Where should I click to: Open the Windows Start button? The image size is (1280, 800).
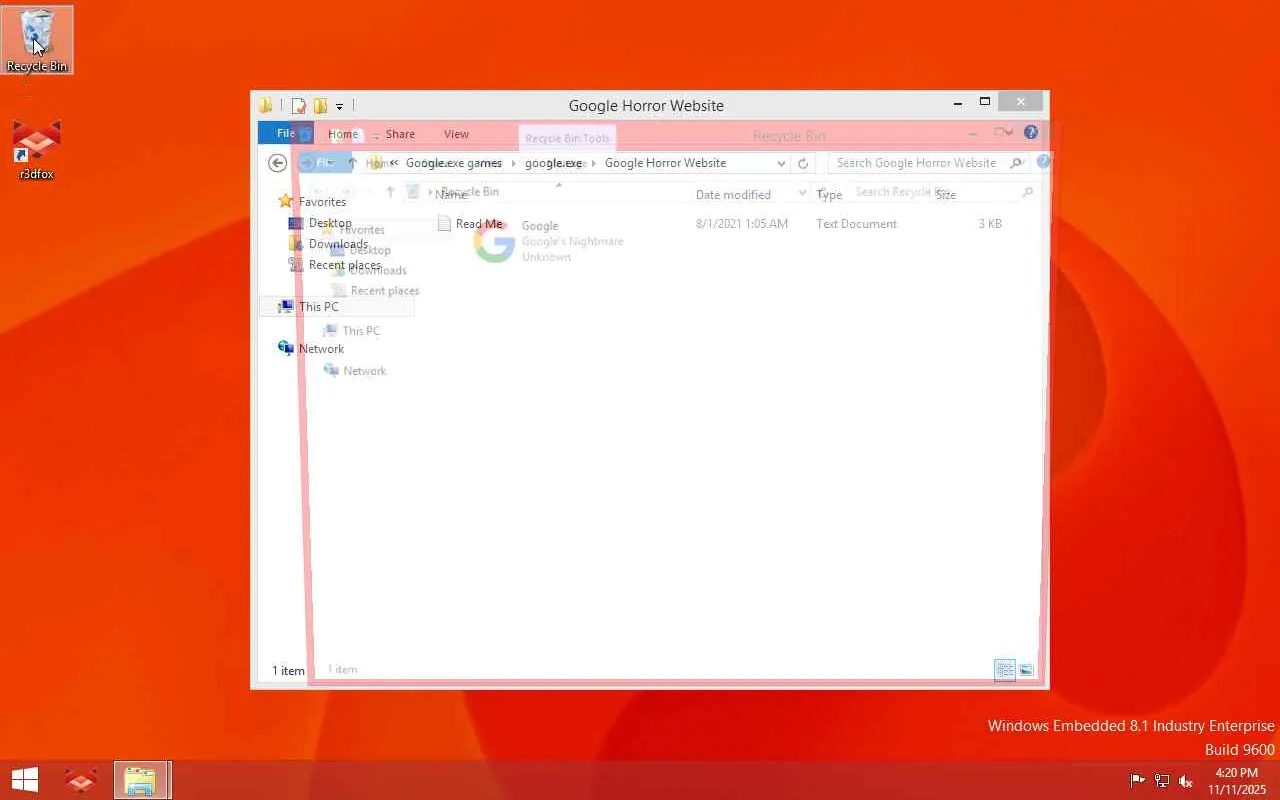point(24,780)
